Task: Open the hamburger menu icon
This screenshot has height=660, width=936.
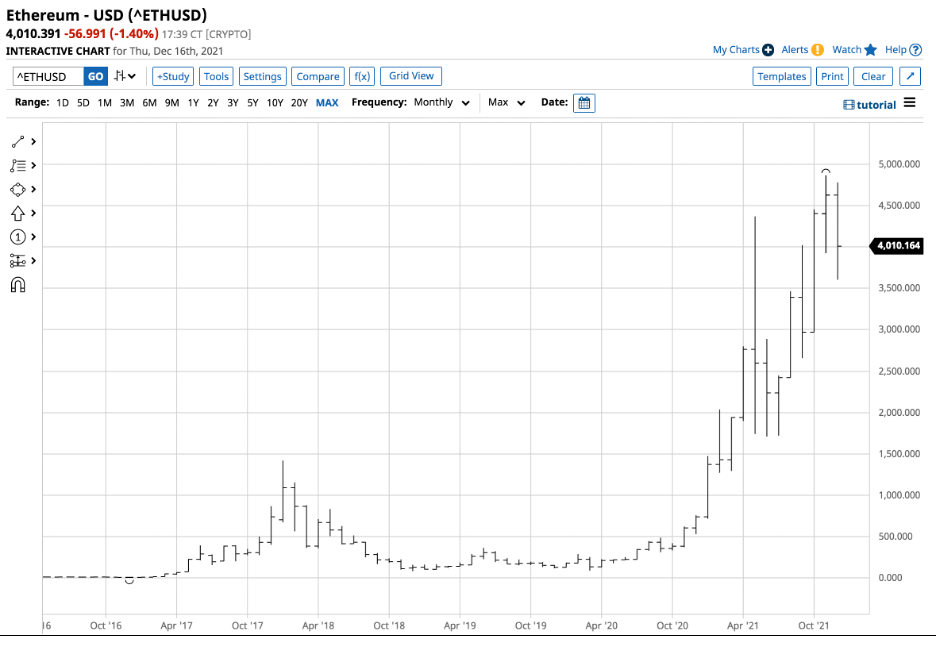Action: tap(909, 103)
